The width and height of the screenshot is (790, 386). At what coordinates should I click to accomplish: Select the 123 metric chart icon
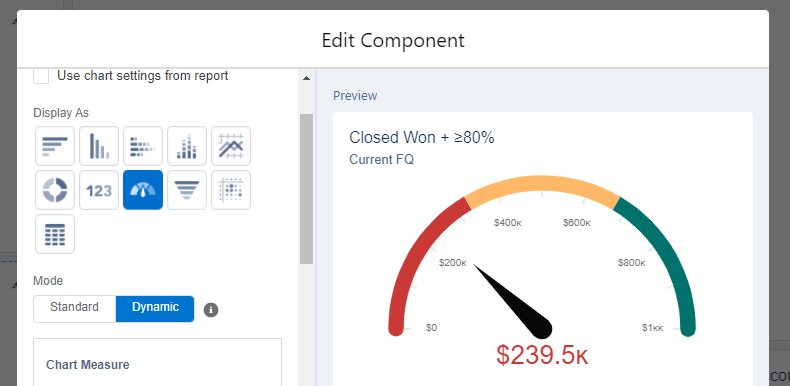(x=99, y=190)
